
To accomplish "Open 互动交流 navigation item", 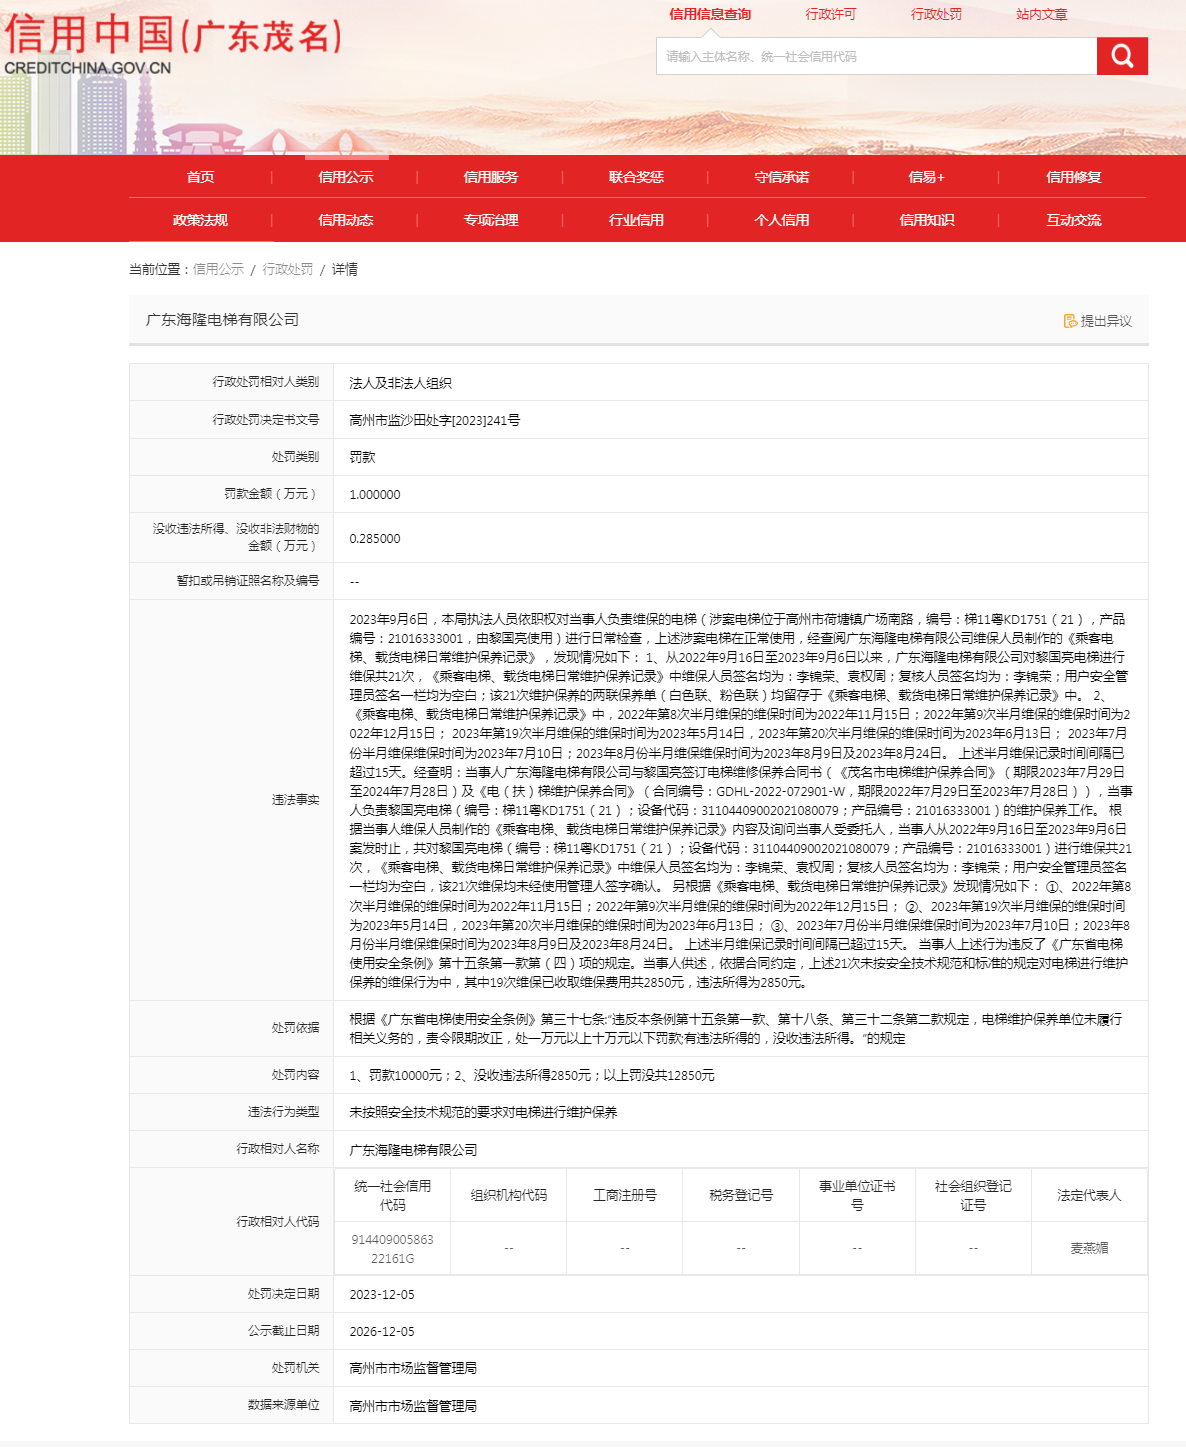I will [1074, 220].
